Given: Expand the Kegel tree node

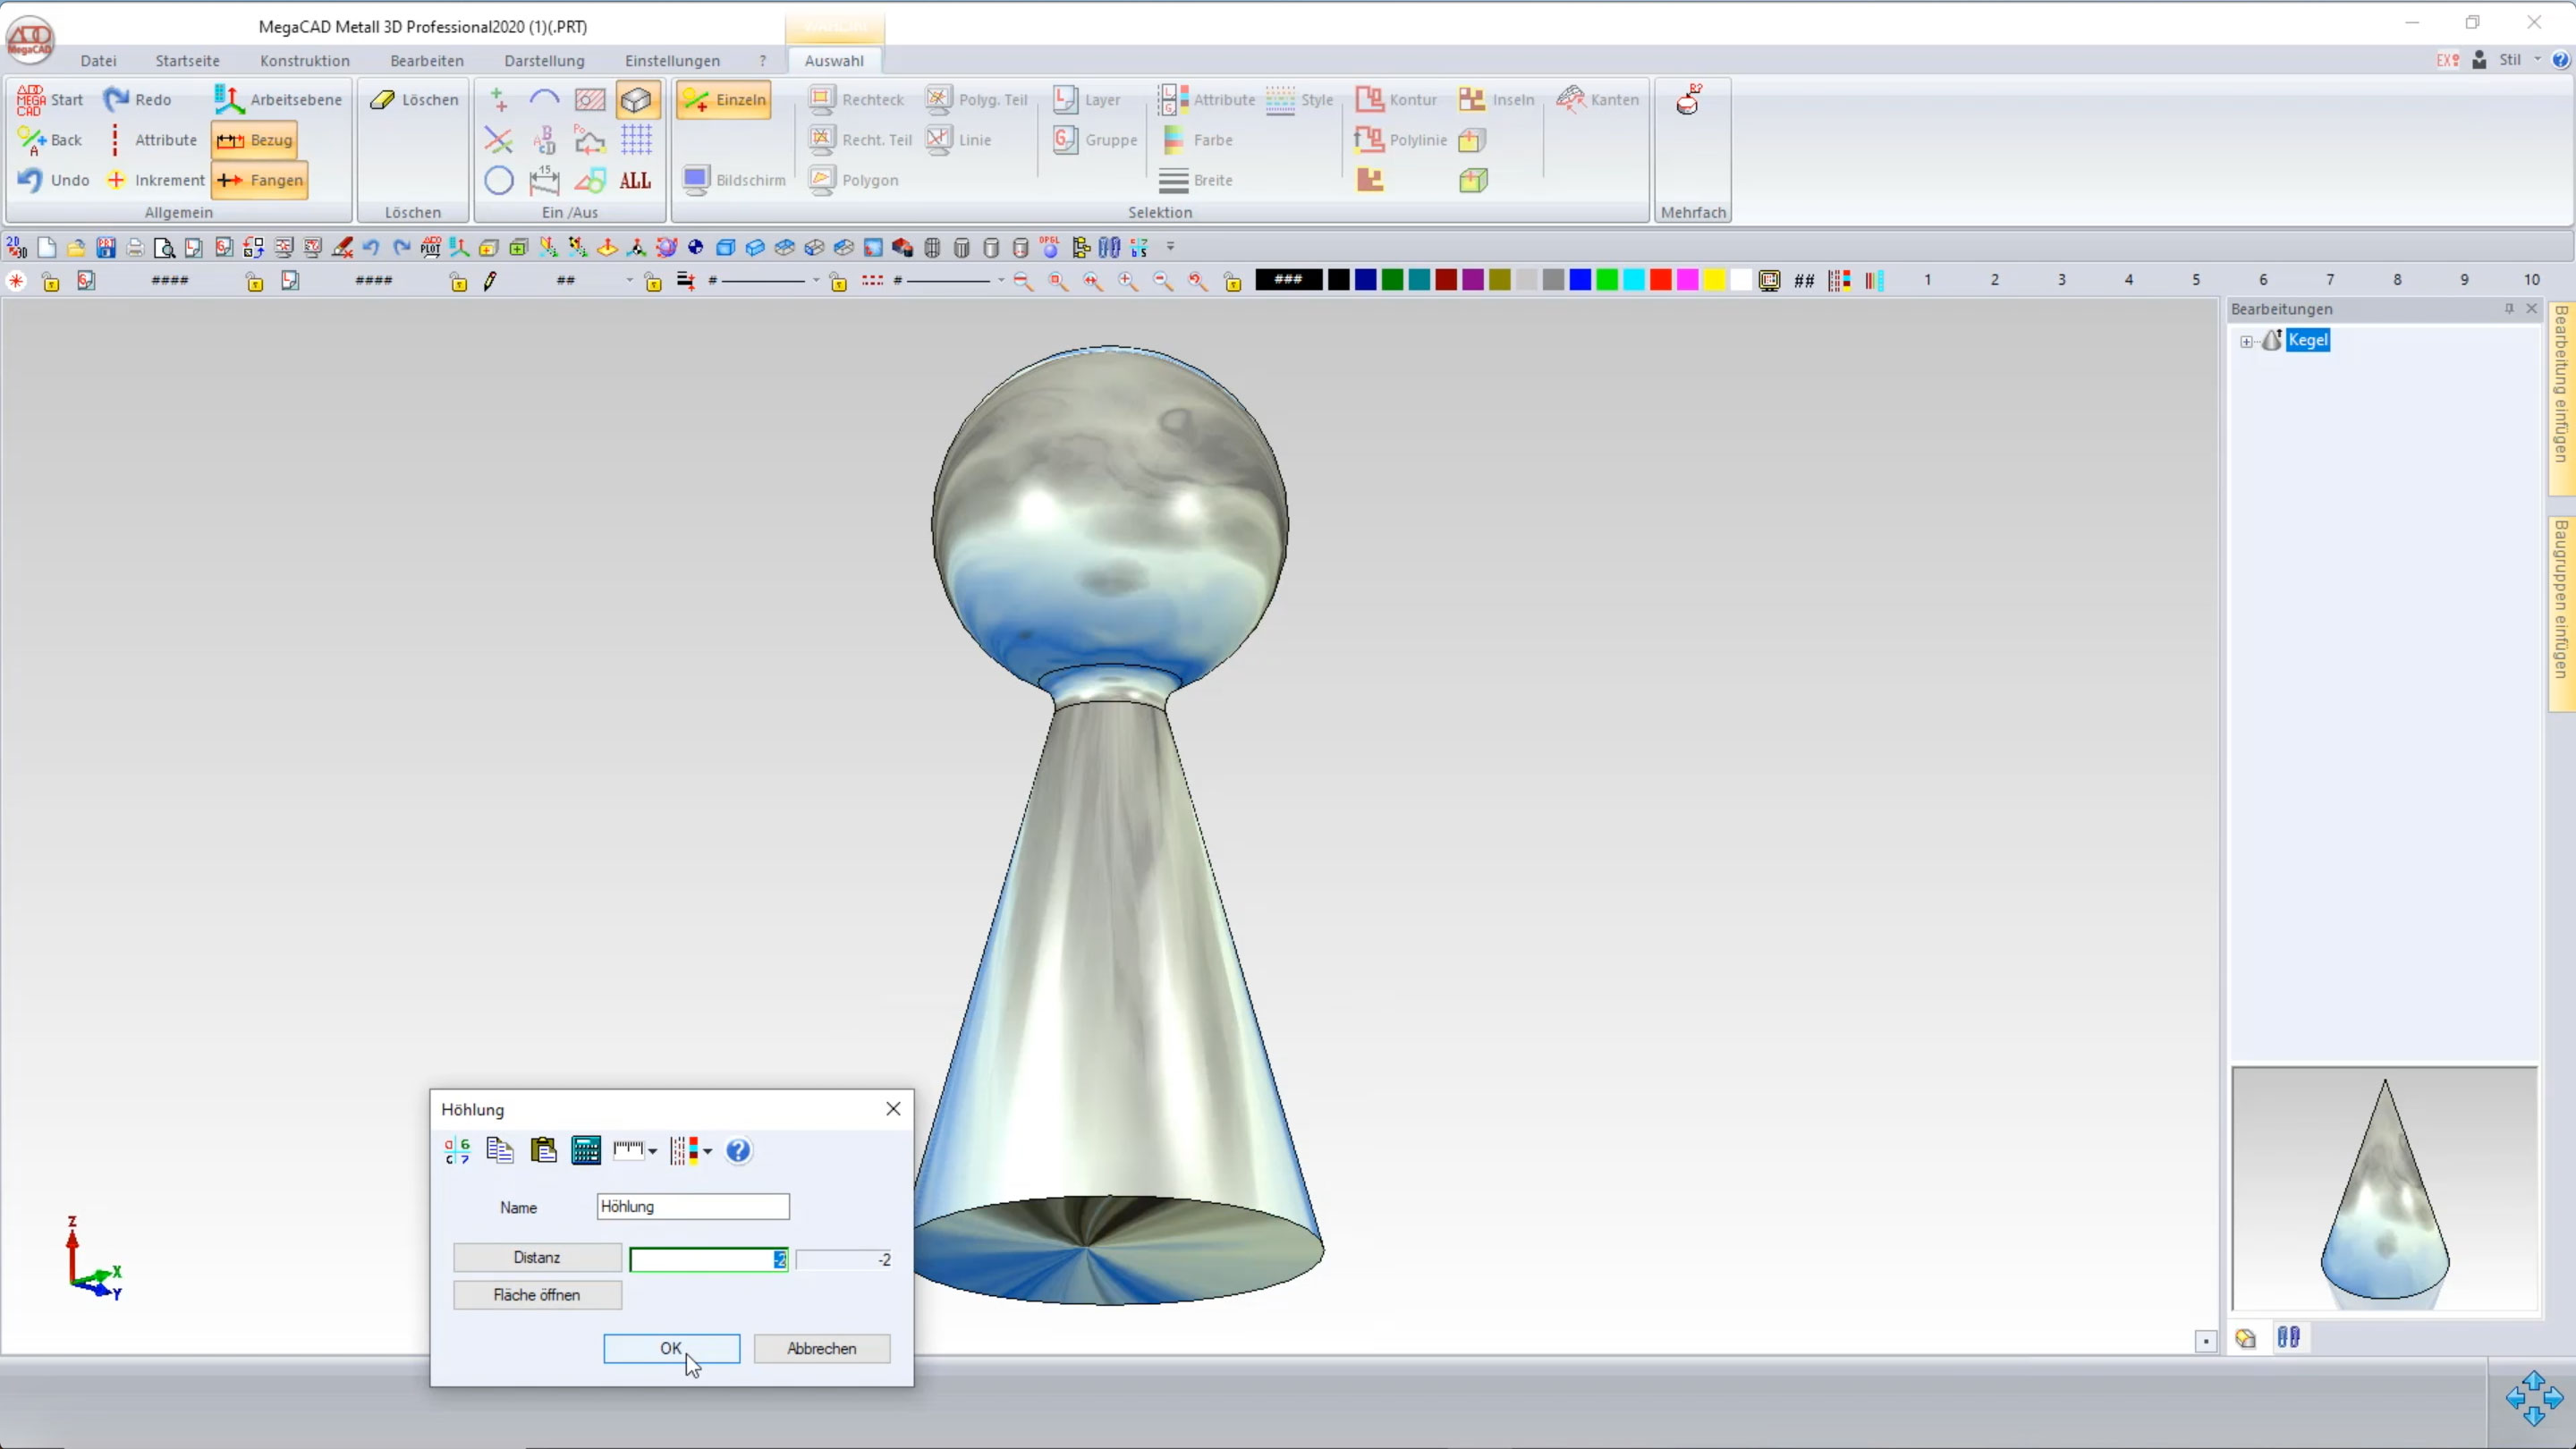Looking at the screenshot, I should coord(2246,341).
